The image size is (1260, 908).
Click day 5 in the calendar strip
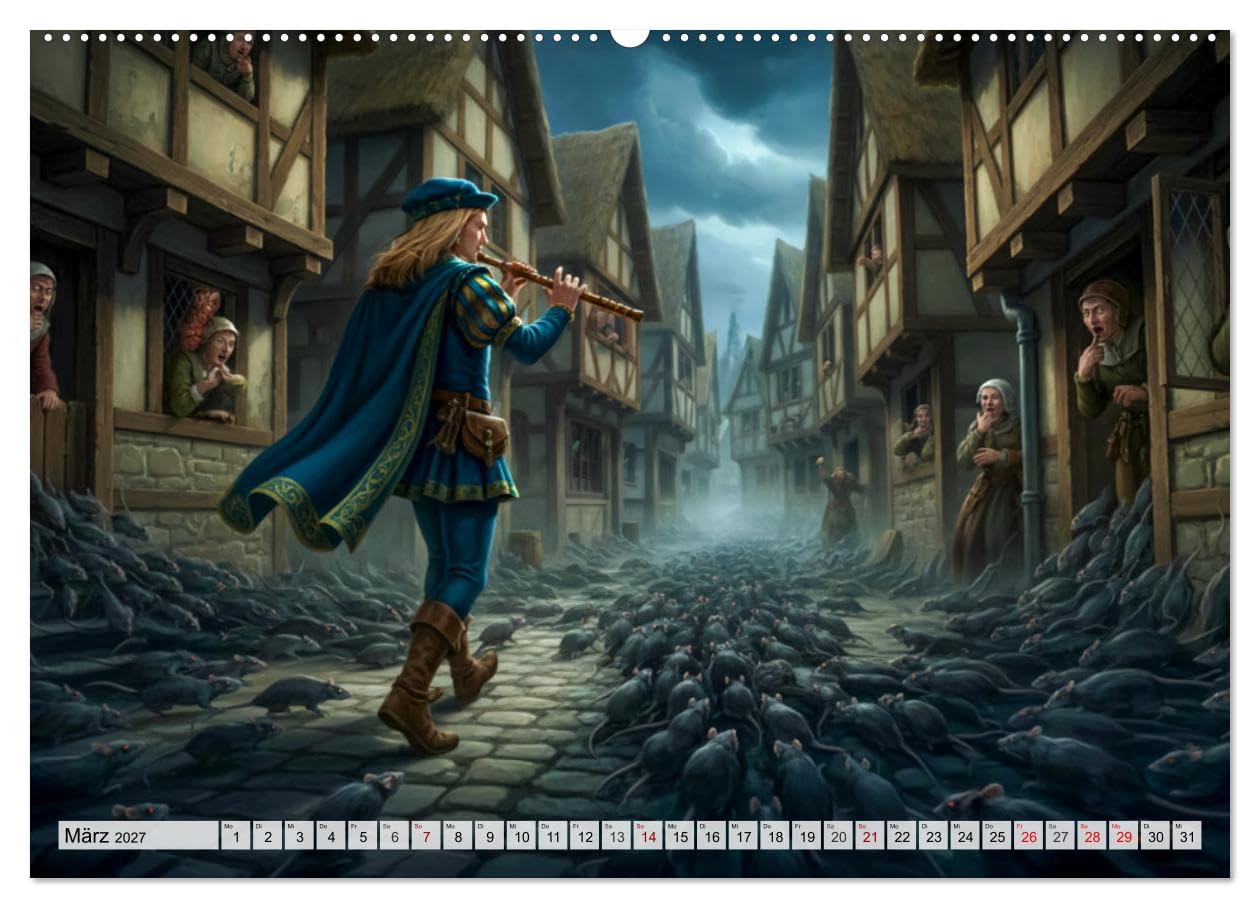[362, 836]
